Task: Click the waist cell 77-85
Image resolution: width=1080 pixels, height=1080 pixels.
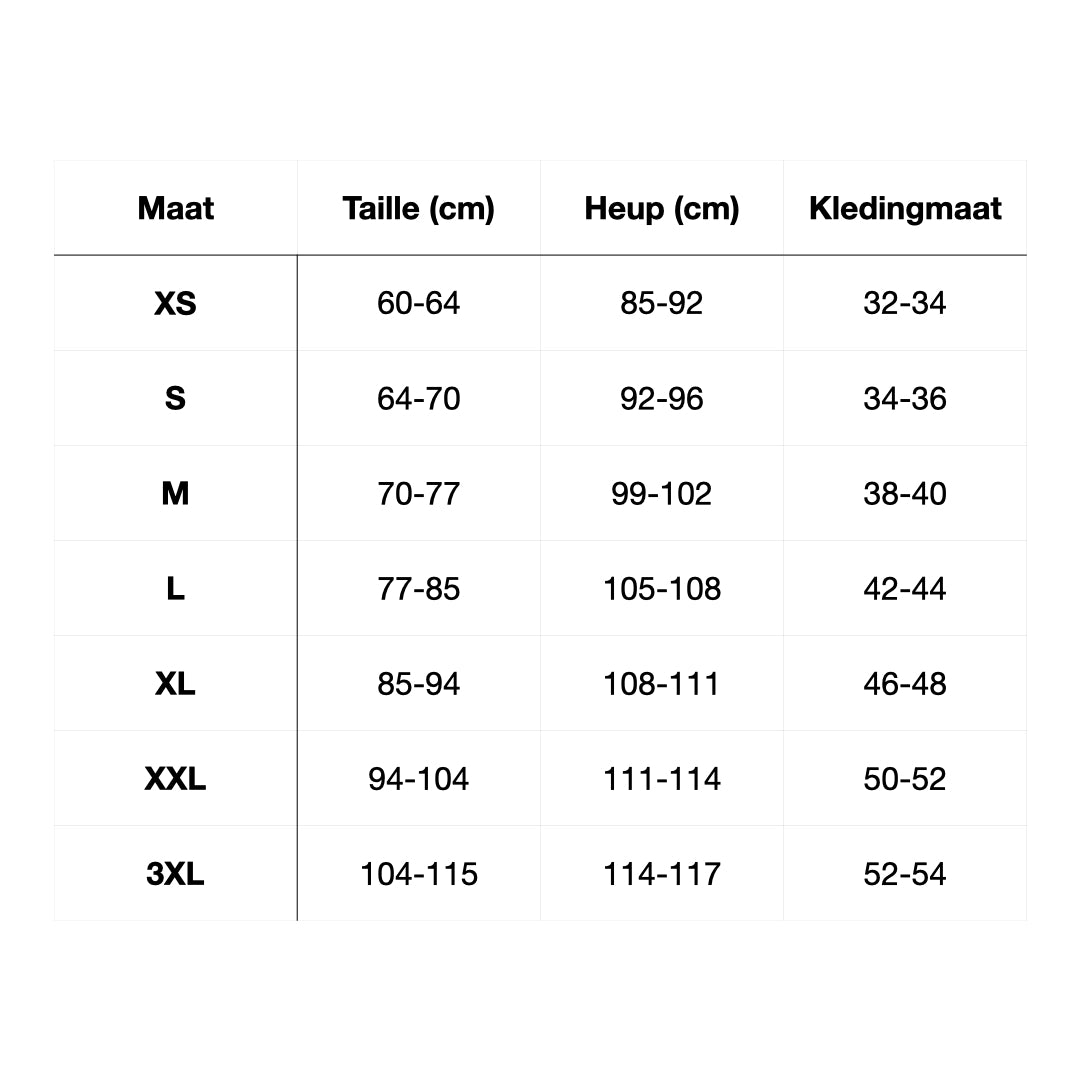Action: click(x=418, y=589)
